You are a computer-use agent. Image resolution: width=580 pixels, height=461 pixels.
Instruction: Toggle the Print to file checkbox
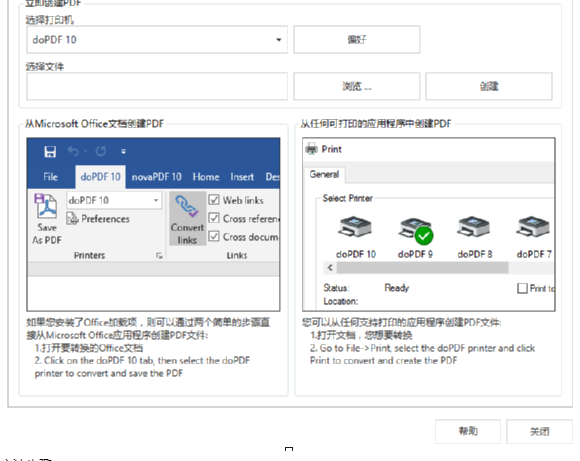(522, 288)
